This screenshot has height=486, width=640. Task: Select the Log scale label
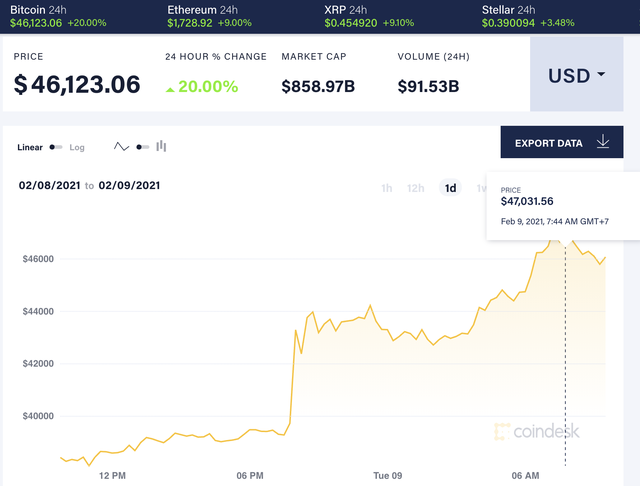(77, 147)
